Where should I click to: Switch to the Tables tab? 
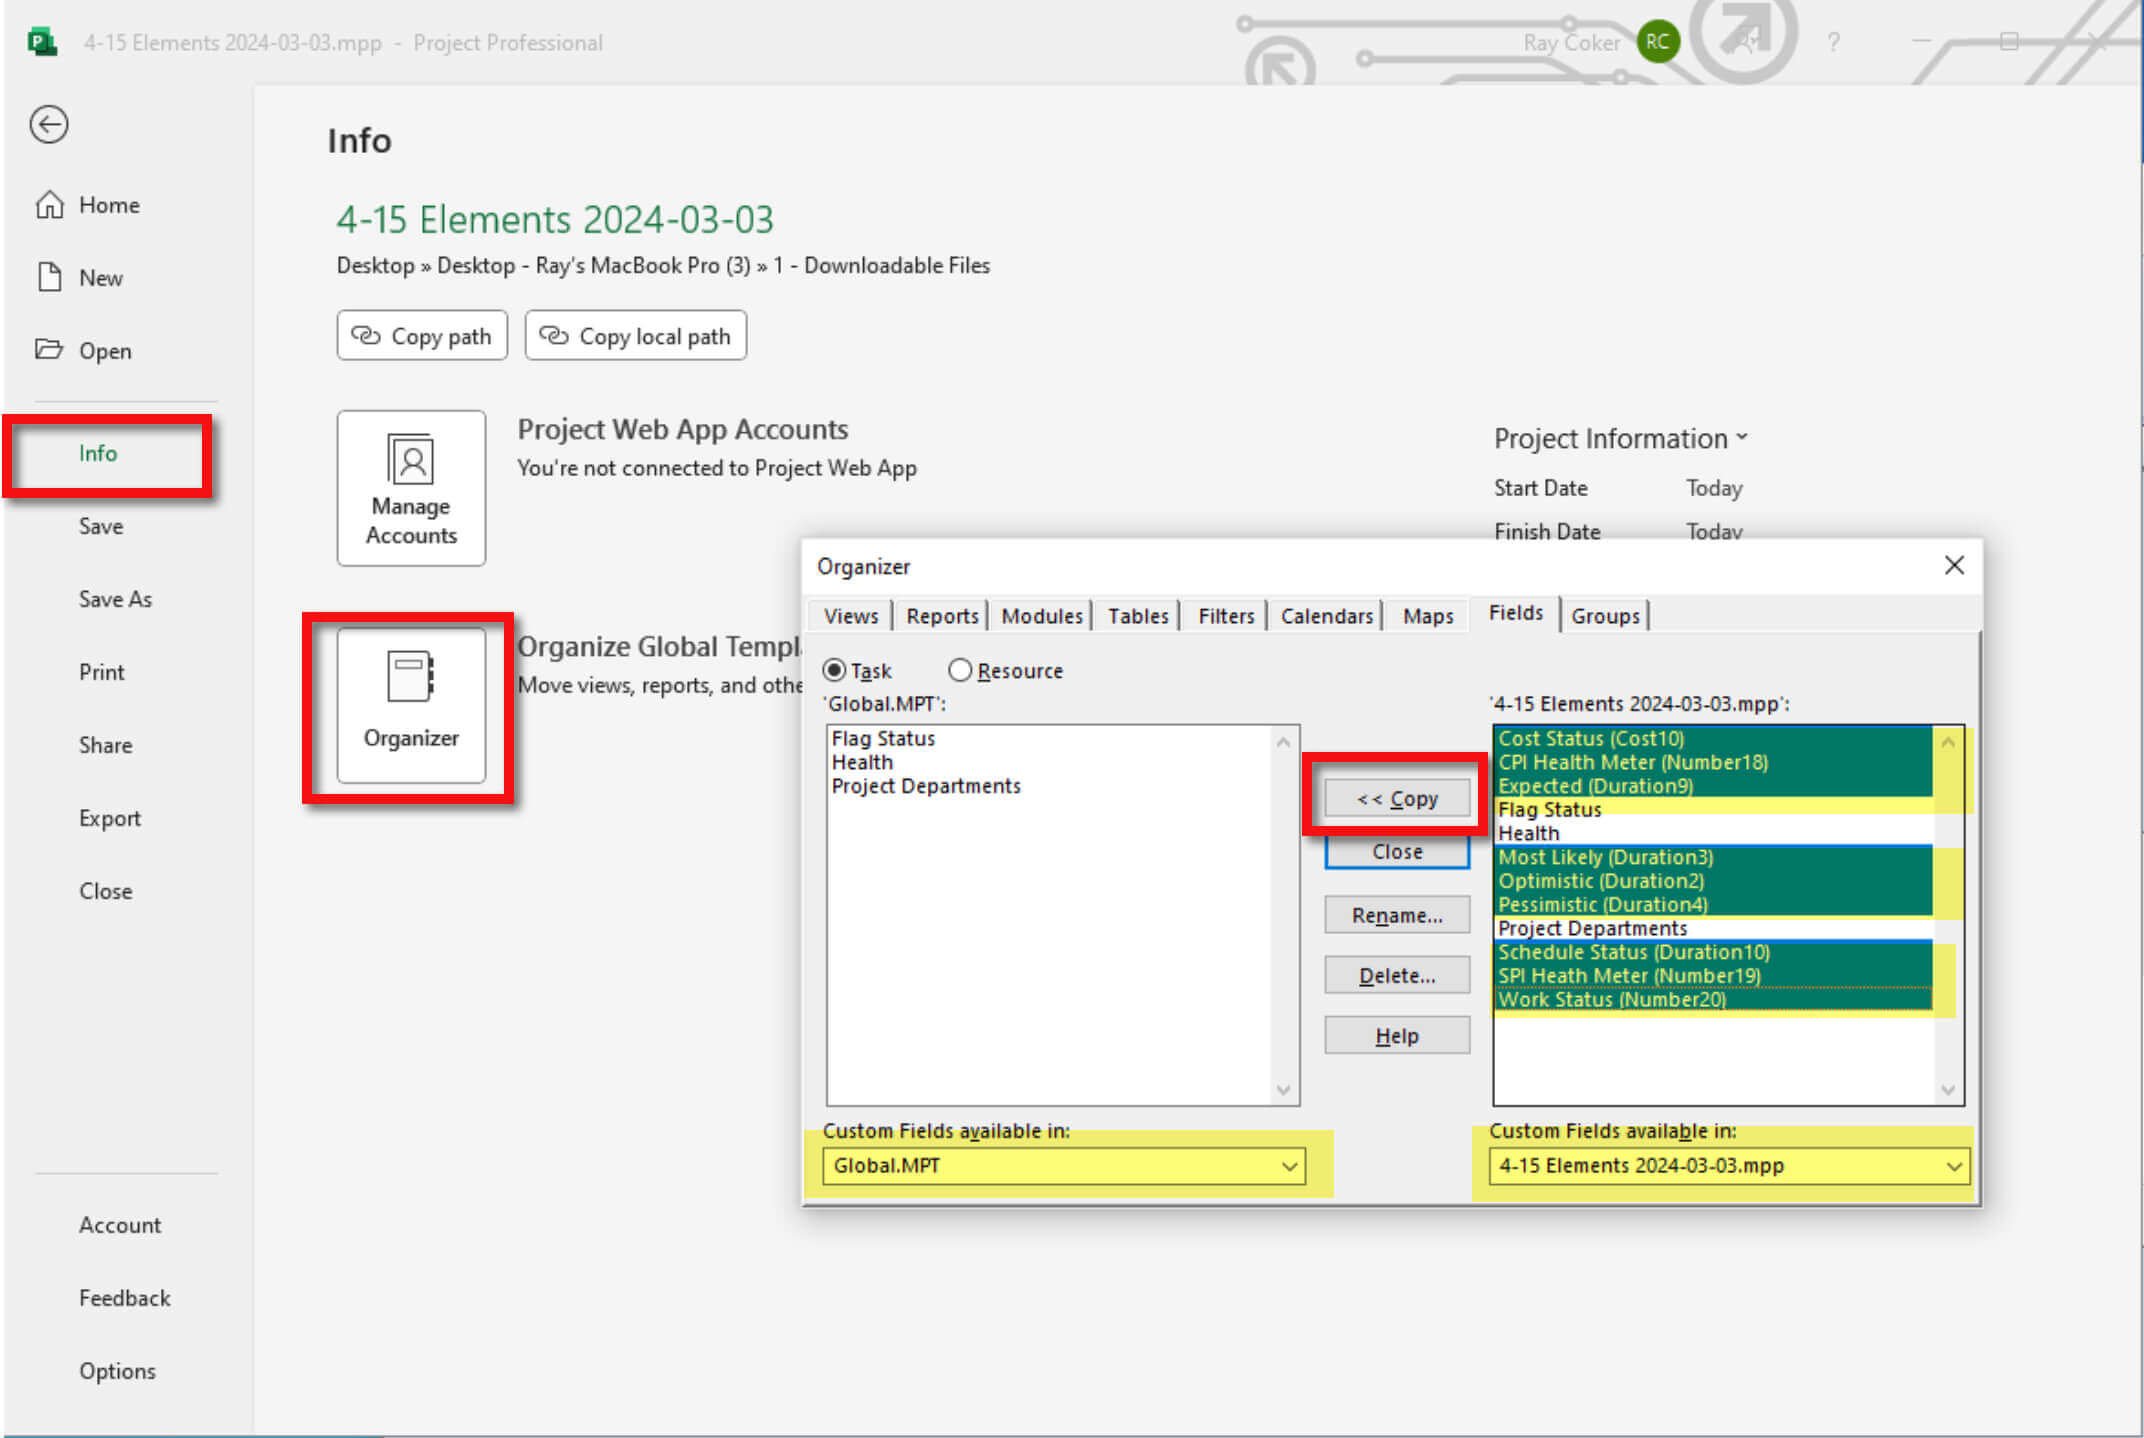[1138, 616]
